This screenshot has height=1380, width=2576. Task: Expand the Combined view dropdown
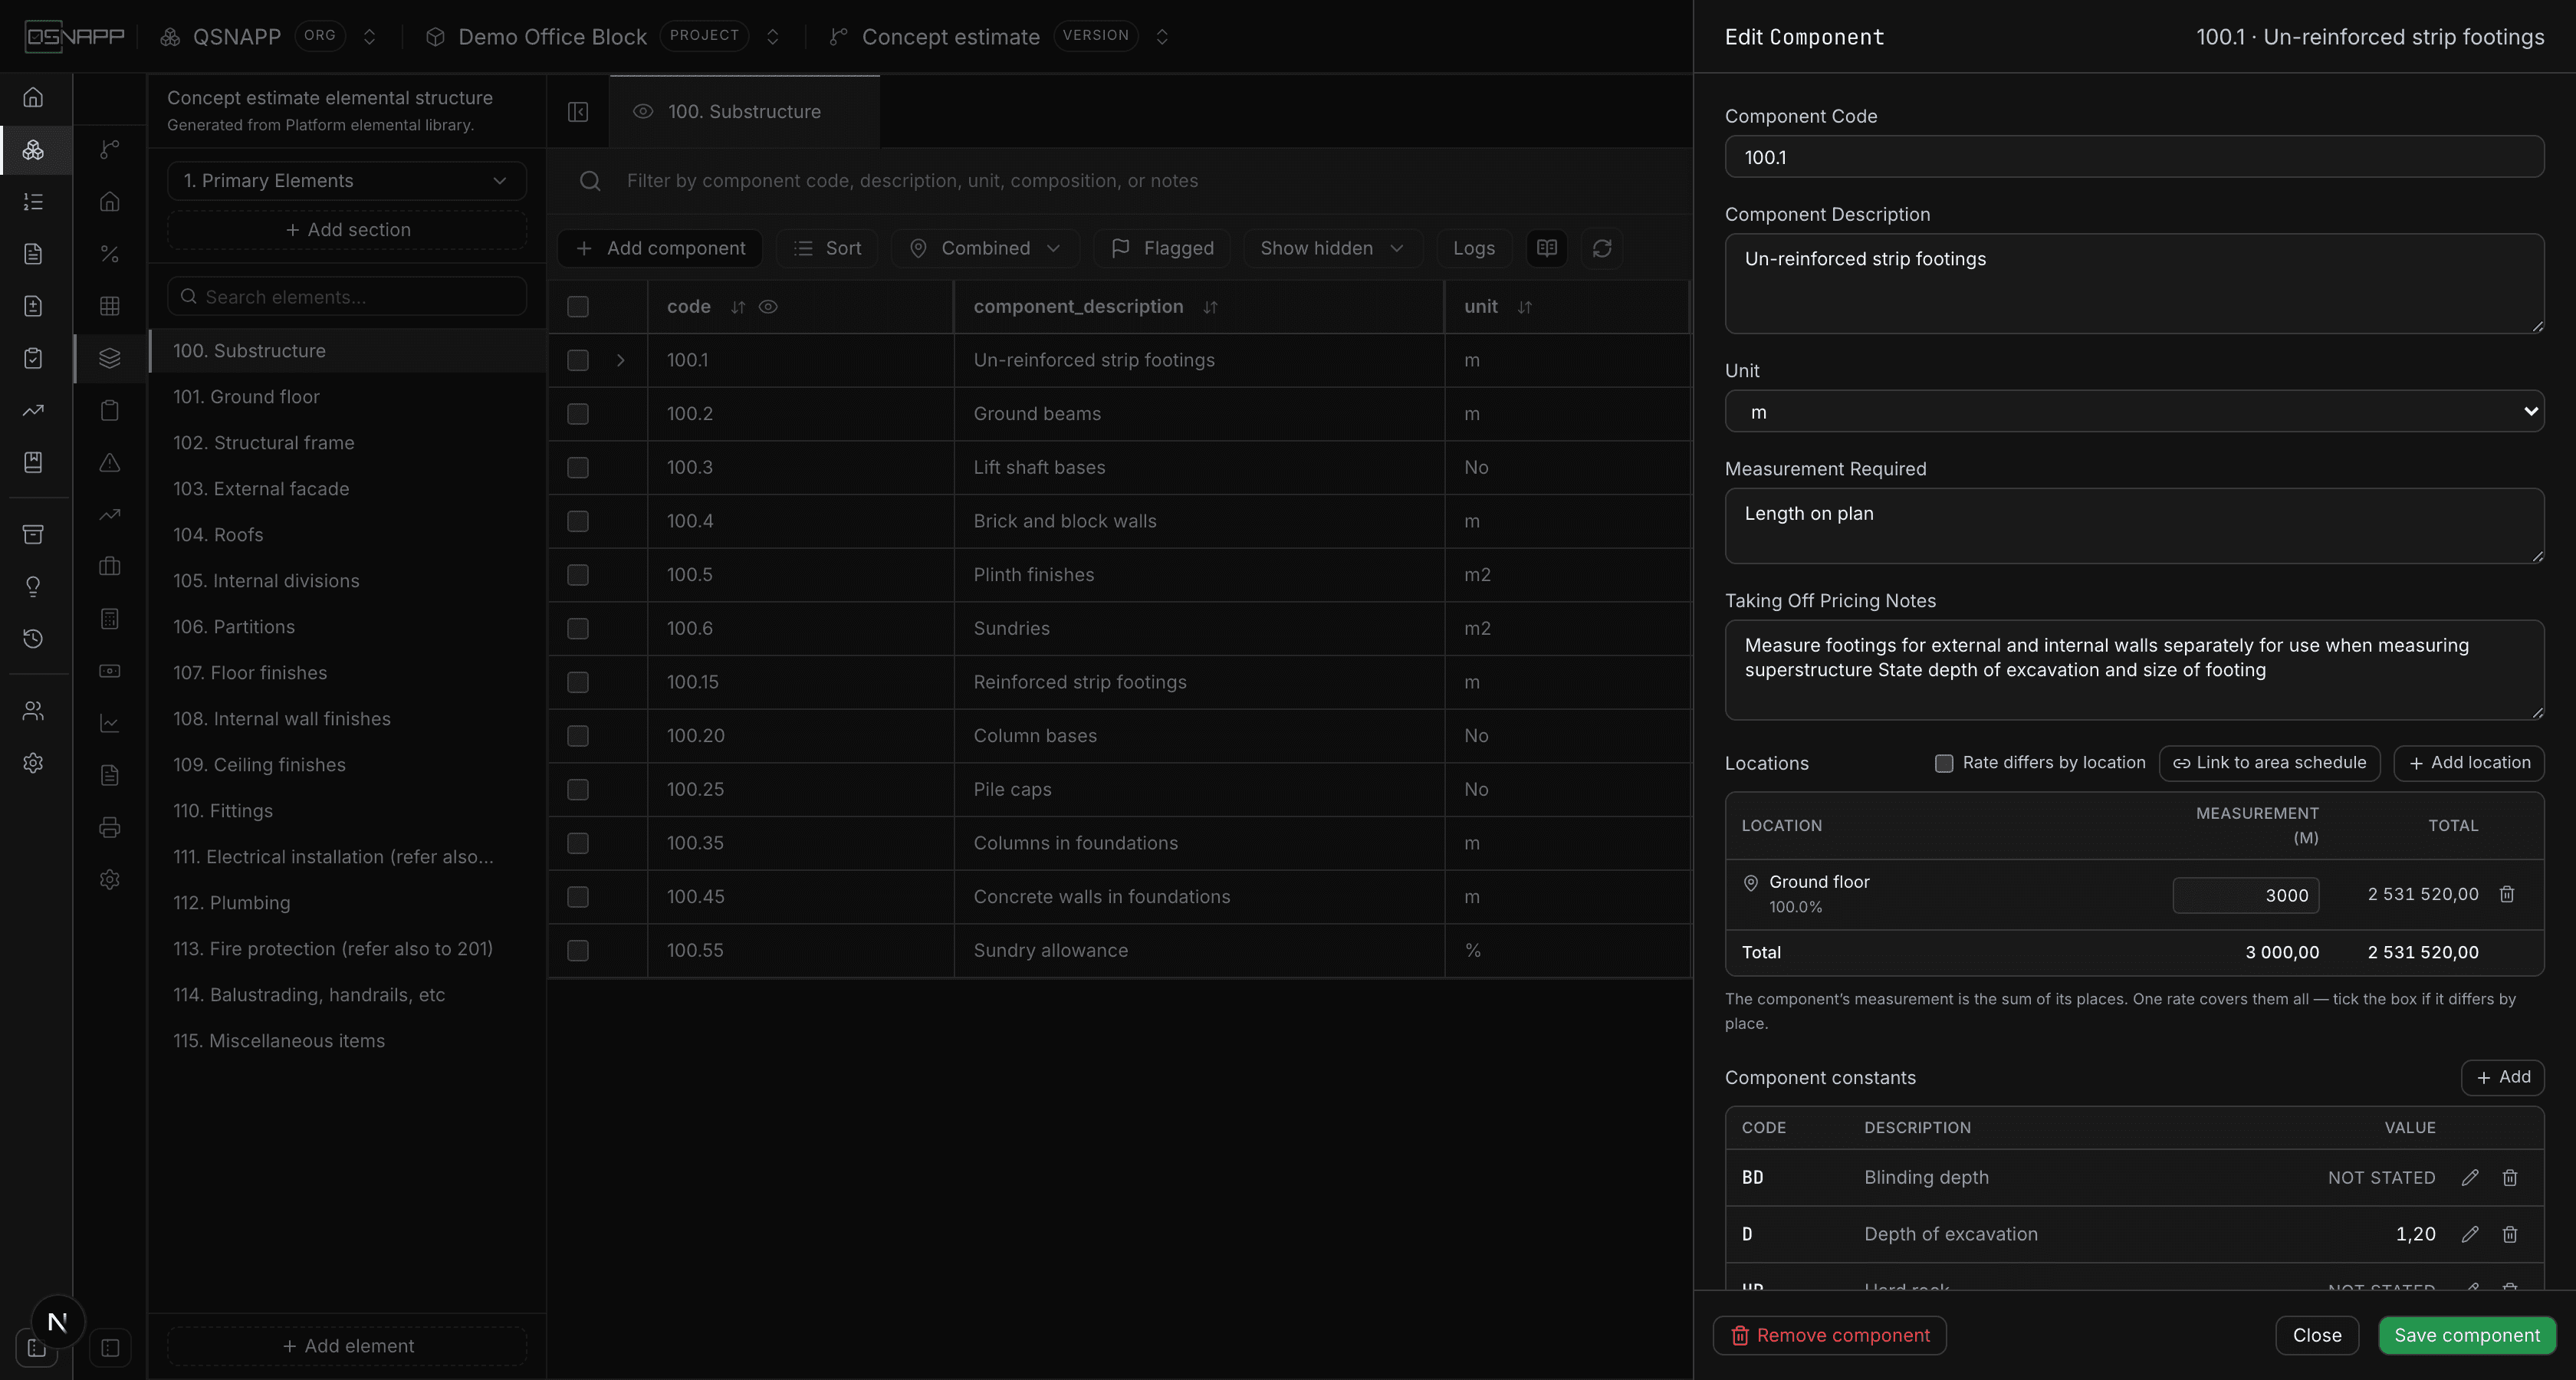(x=985, y=248)
